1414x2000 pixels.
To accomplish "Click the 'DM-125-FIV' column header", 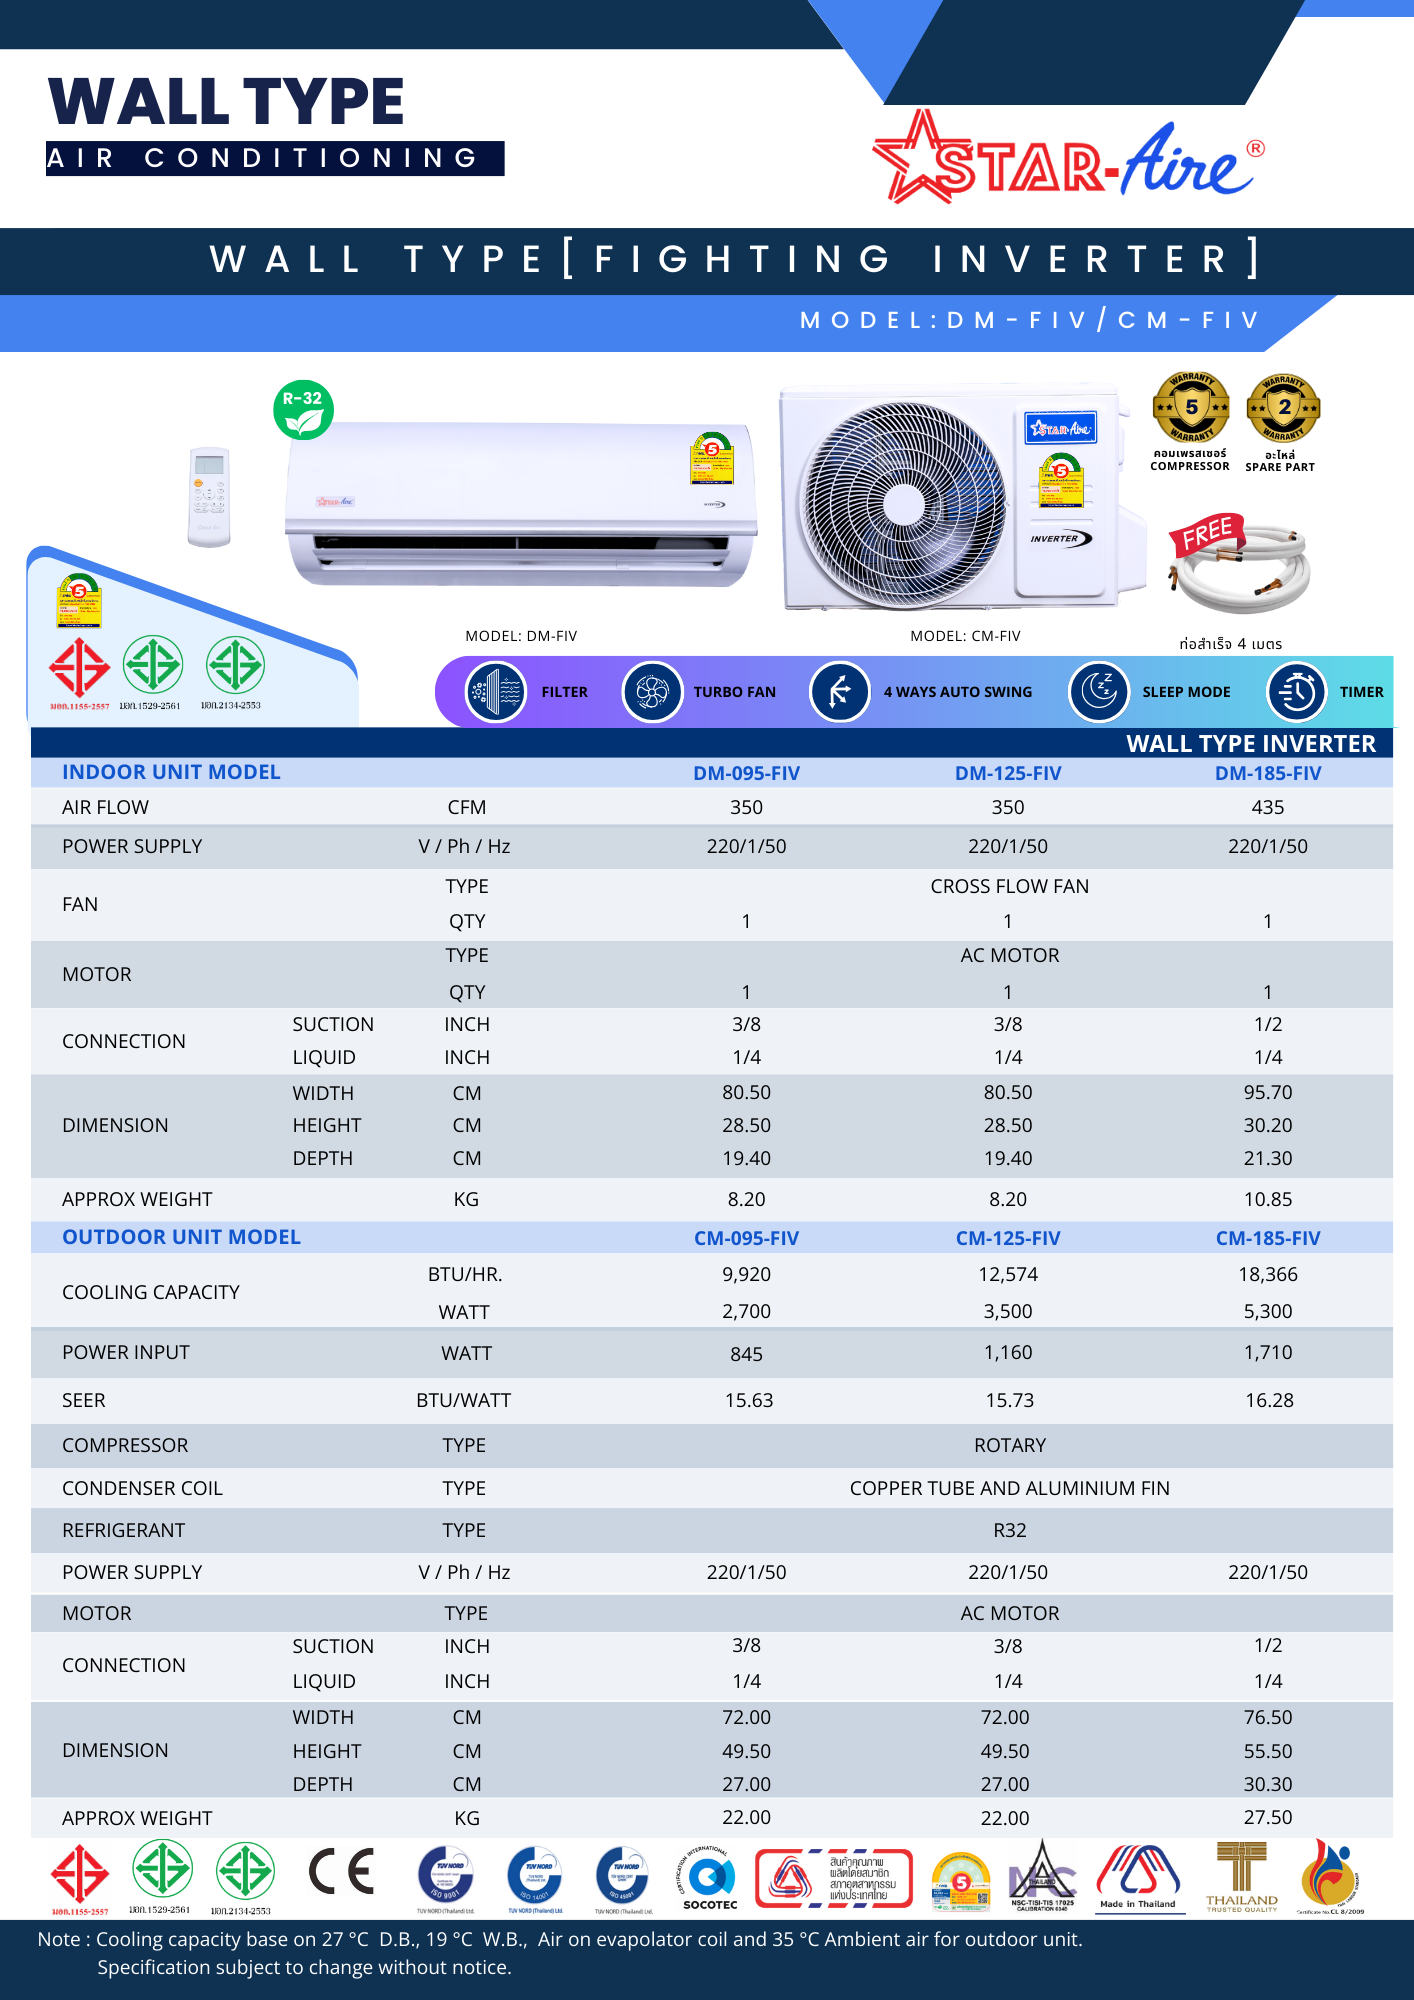I will tap(1008, 773).
